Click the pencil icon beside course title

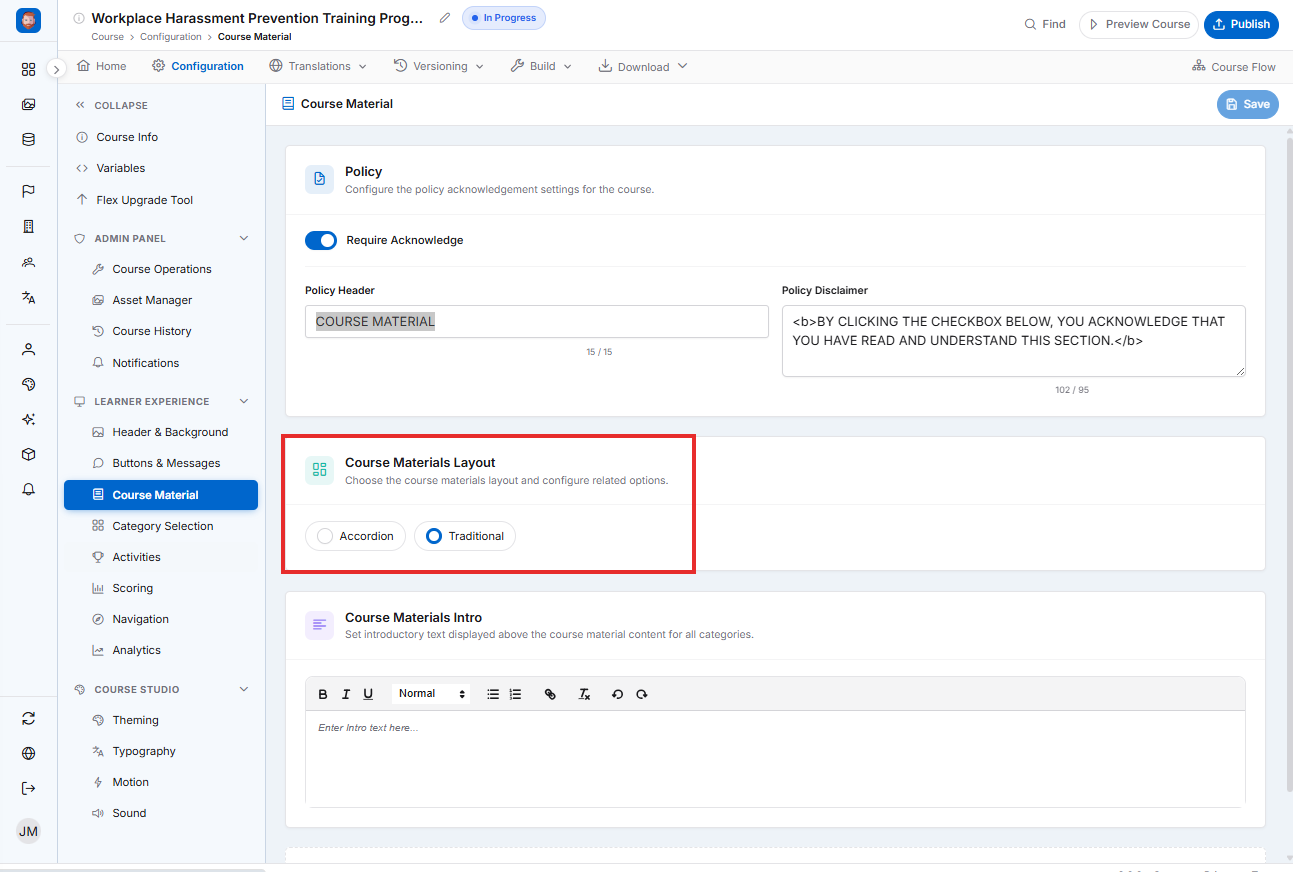[x=445, y=18]
